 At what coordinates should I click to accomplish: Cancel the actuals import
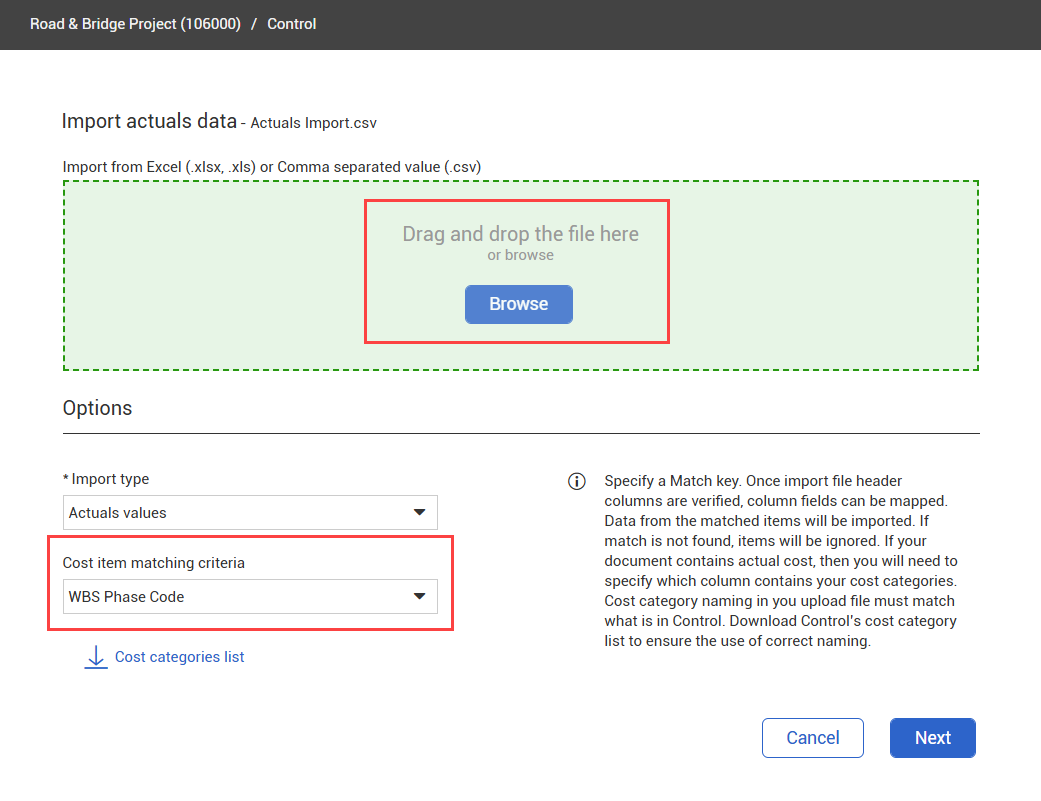812,738
